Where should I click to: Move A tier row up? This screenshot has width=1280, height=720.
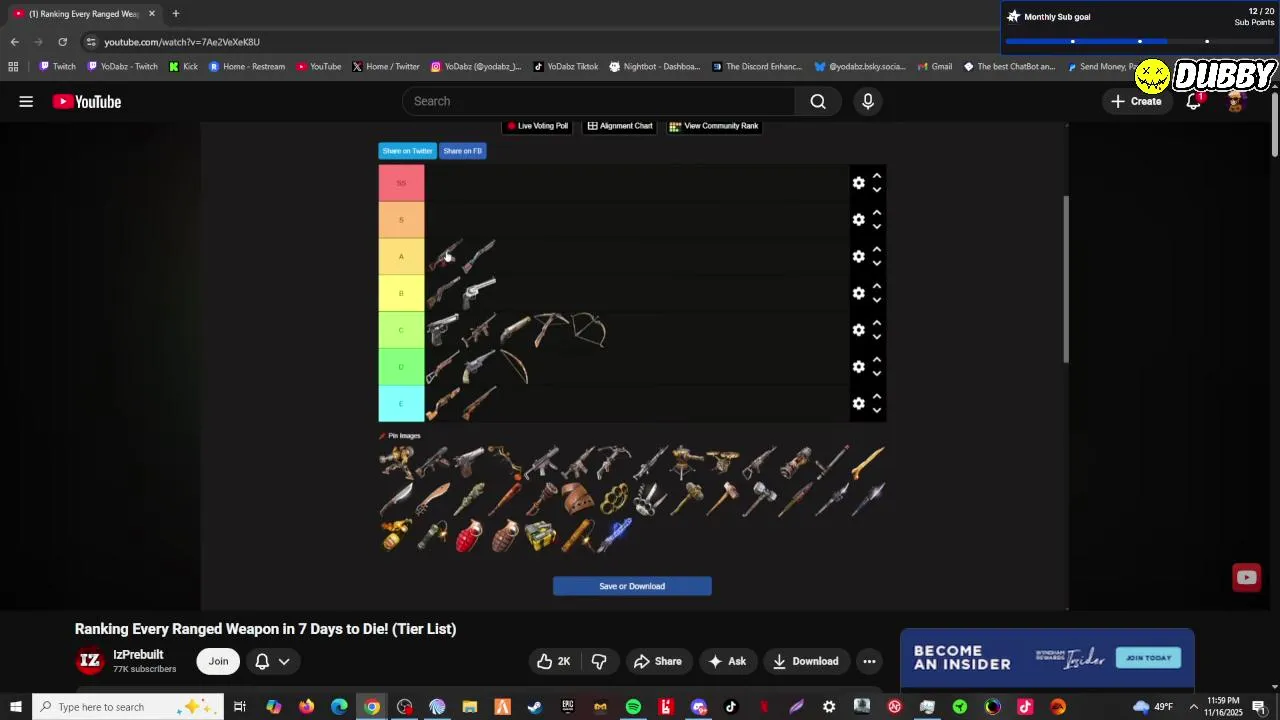[877, 250]
